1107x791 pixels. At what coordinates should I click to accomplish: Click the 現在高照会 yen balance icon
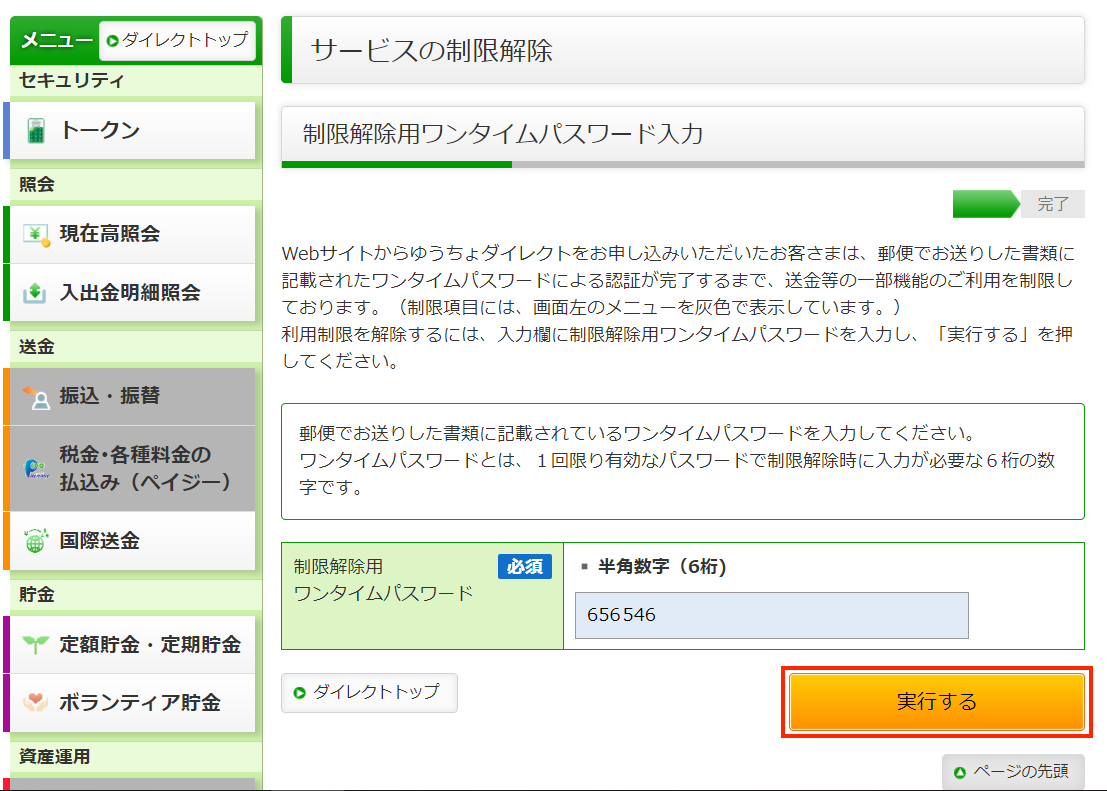pos(34,234)
